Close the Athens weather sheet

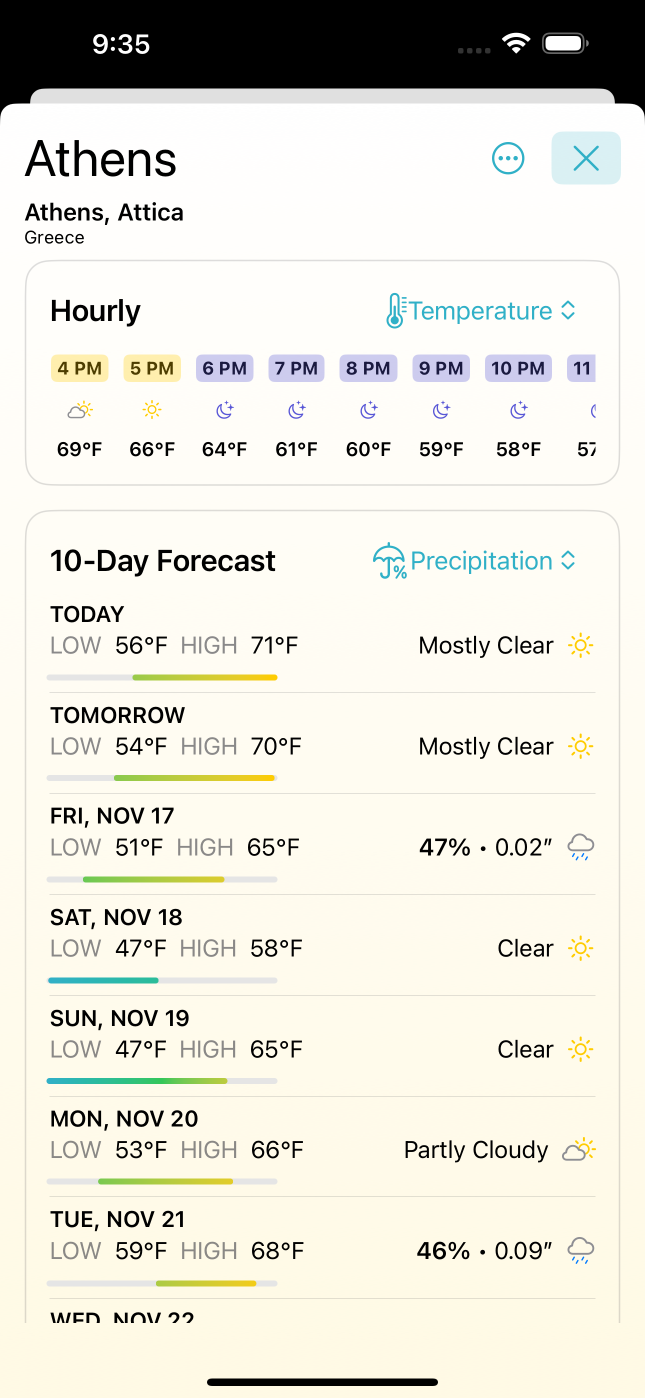tap(586, 158)
